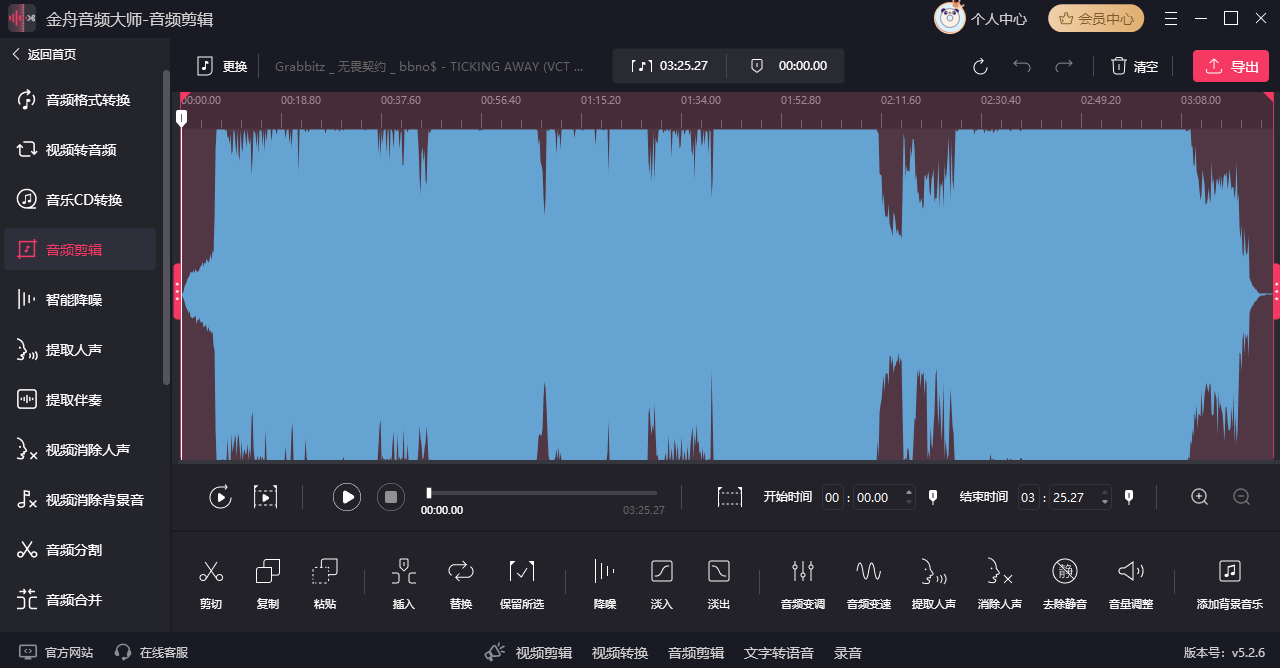
Task: Open 会员中心 membership center
Action: click(x=1096, y=18)
